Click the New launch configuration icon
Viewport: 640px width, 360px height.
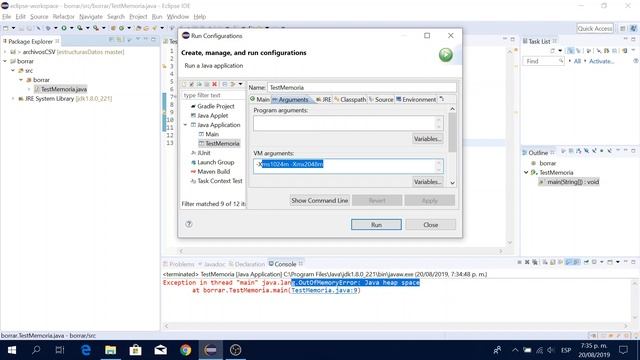coord(184,84)
